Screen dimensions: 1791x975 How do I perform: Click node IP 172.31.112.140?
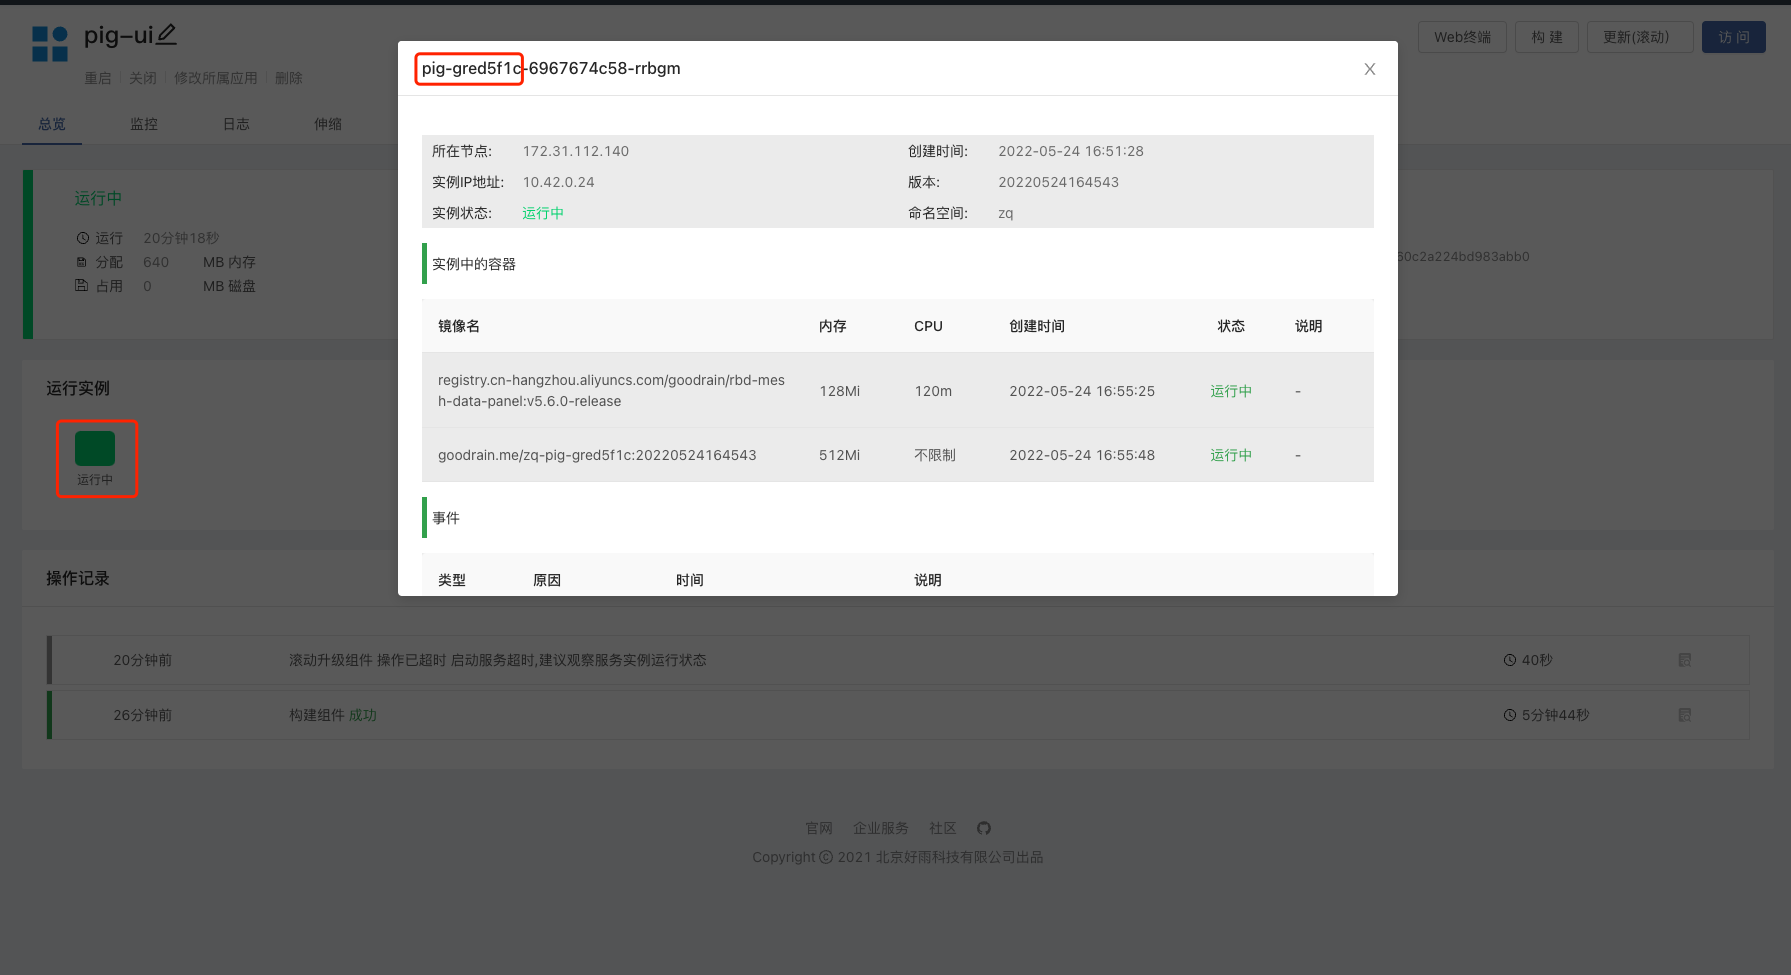pyautogui.click(x=576, y=151)
